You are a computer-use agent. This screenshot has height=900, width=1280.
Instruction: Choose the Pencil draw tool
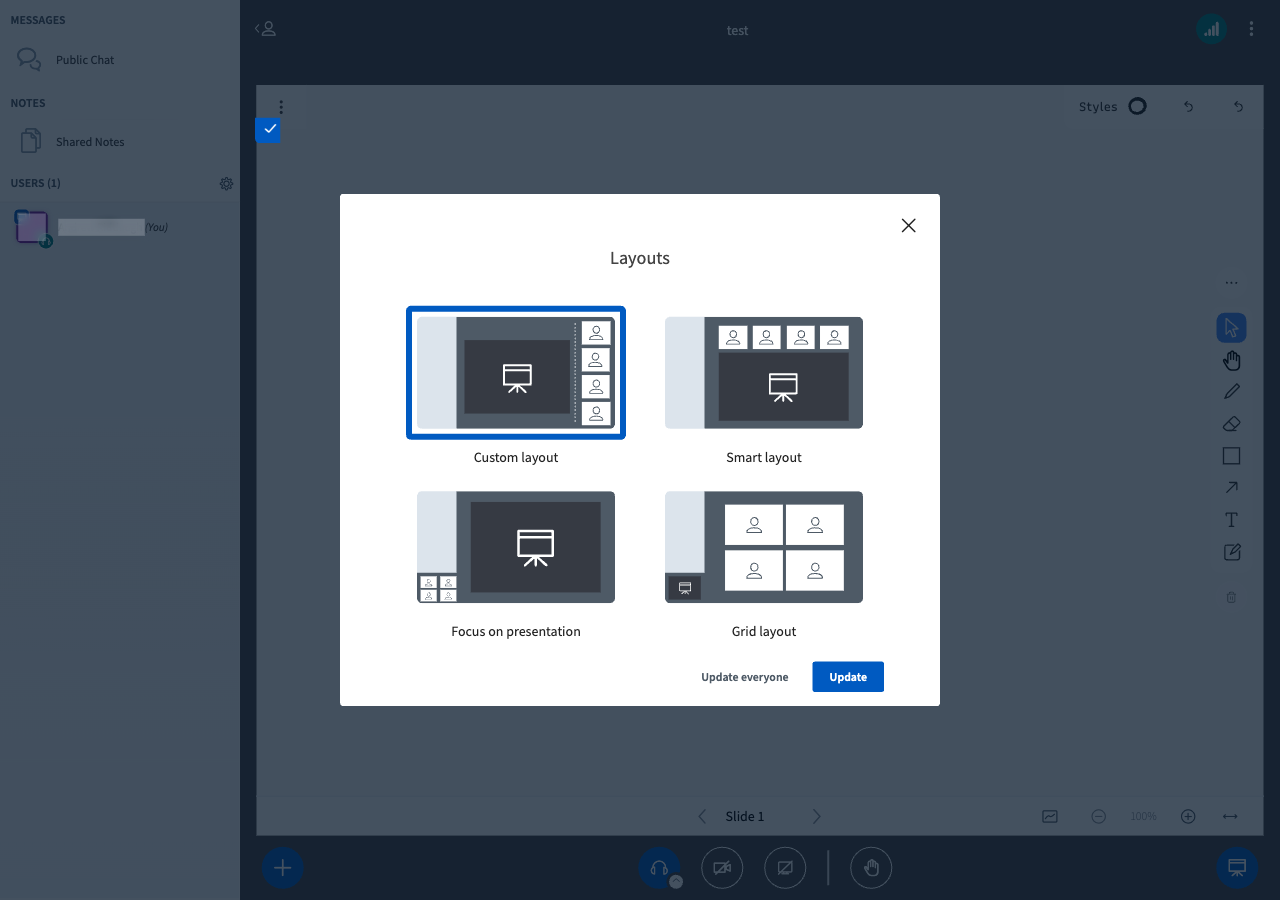click(1231, 392)
